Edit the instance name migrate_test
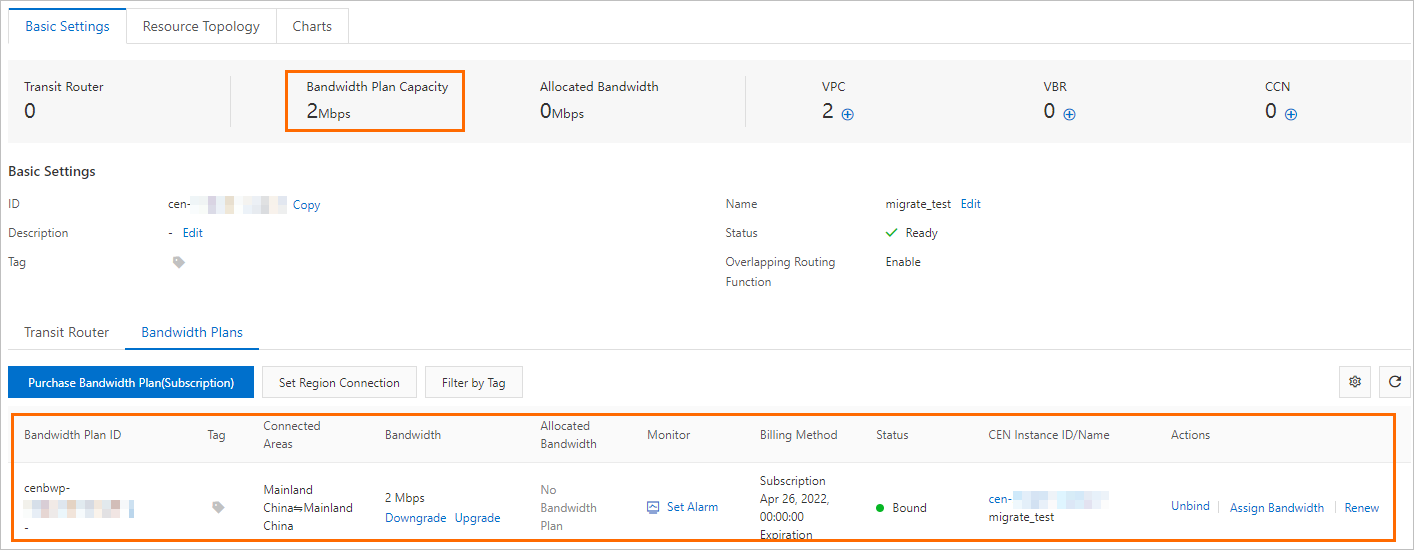Screen dimensions: 1414x550 pos(971,204)
